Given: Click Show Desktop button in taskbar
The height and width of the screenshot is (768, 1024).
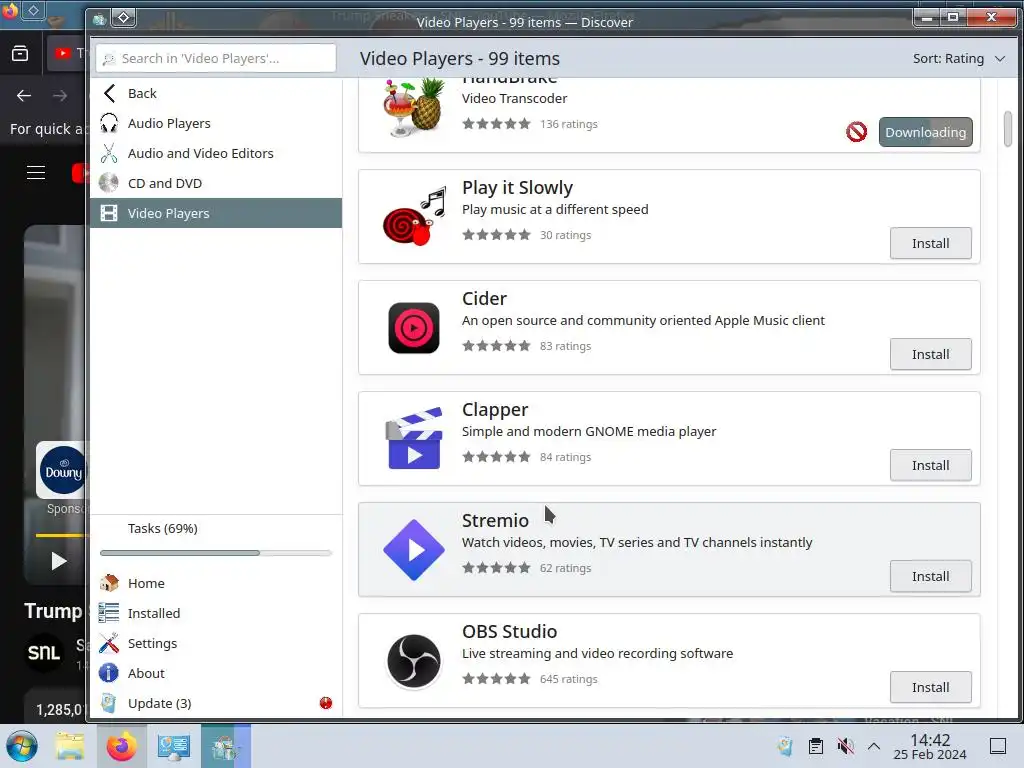Looking at the screenshot, I should coord(998,746).
